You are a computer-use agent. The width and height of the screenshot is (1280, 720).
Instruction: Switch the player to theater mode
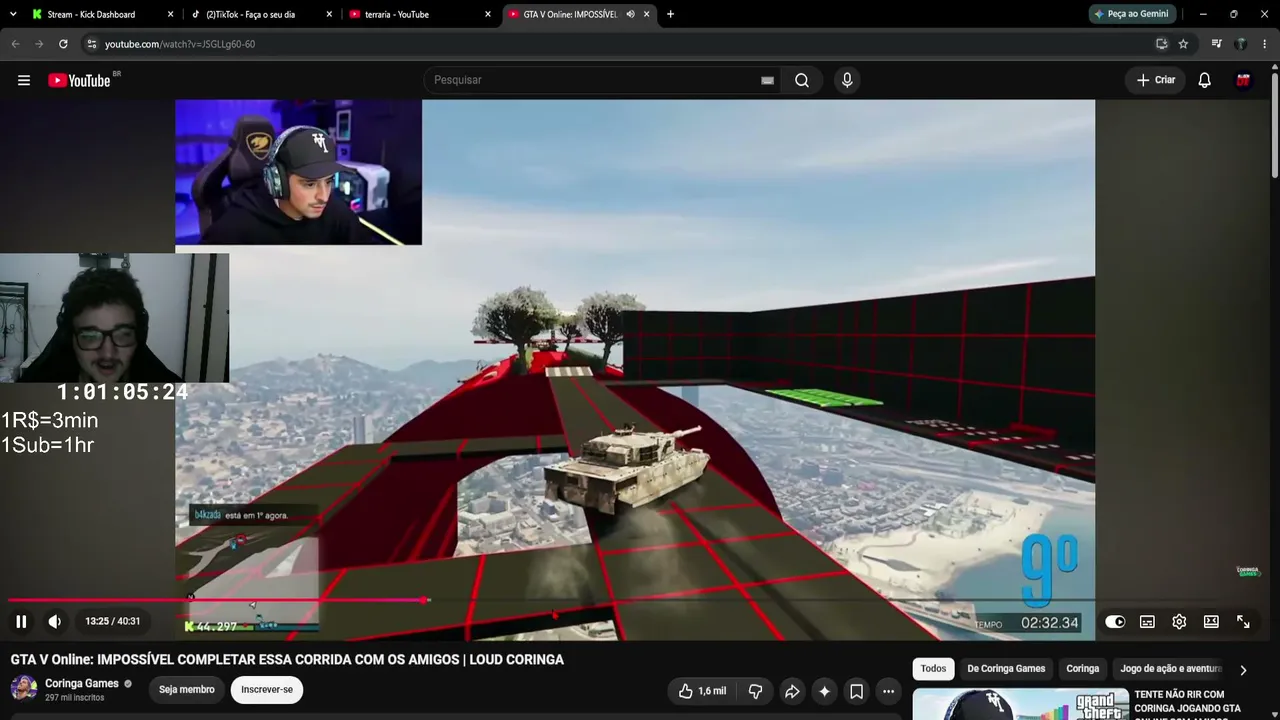[x=1211, y=622]
